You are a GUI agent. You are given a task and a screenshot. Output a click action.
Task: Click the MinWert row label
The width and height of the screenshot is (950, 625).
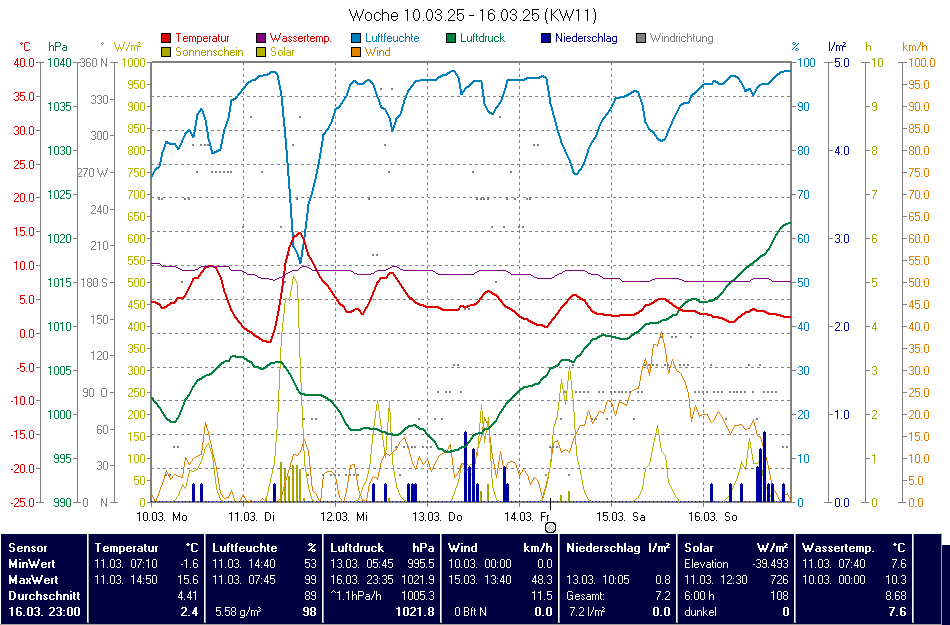32,564
